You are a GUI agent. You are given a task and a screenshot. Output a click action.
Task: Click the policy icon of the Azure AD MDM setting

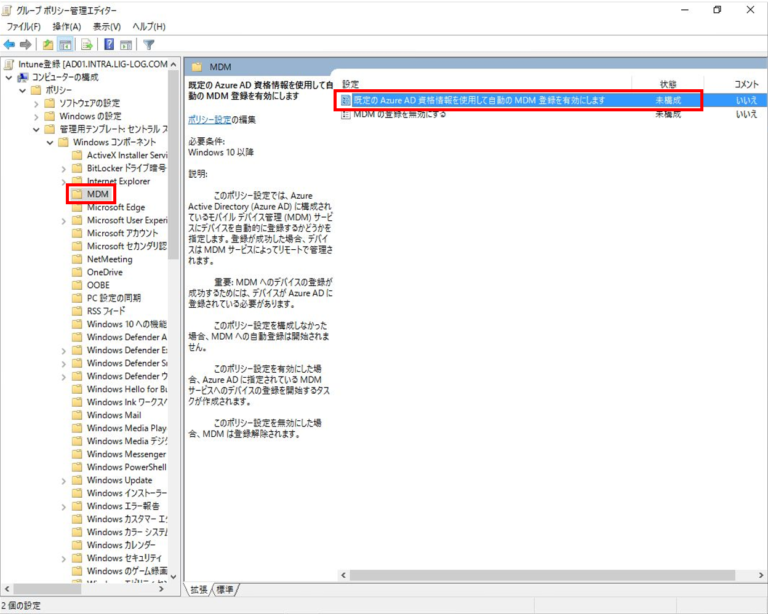coord(346,100)
